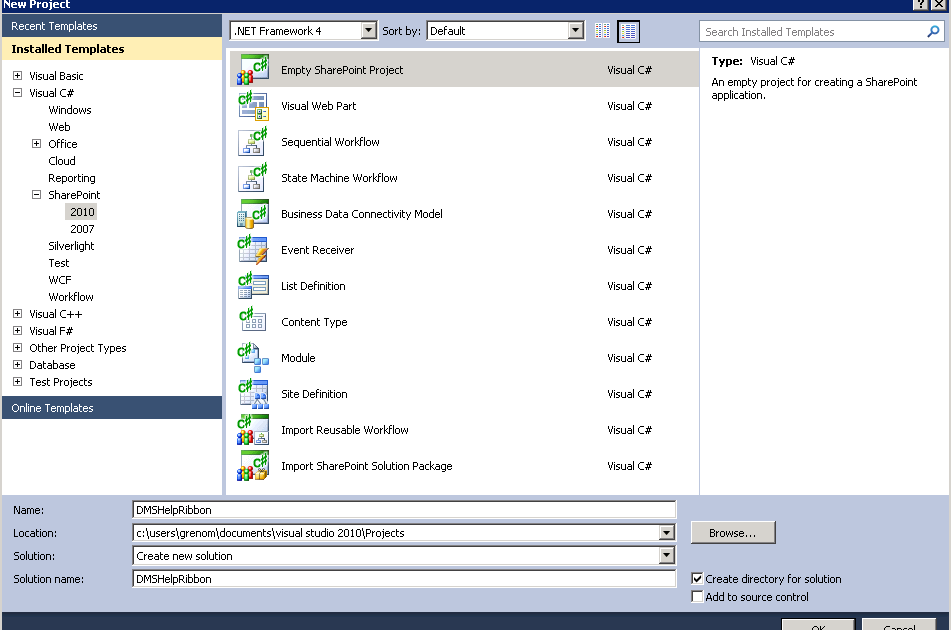Click the Module template icon

click(253, 358)
